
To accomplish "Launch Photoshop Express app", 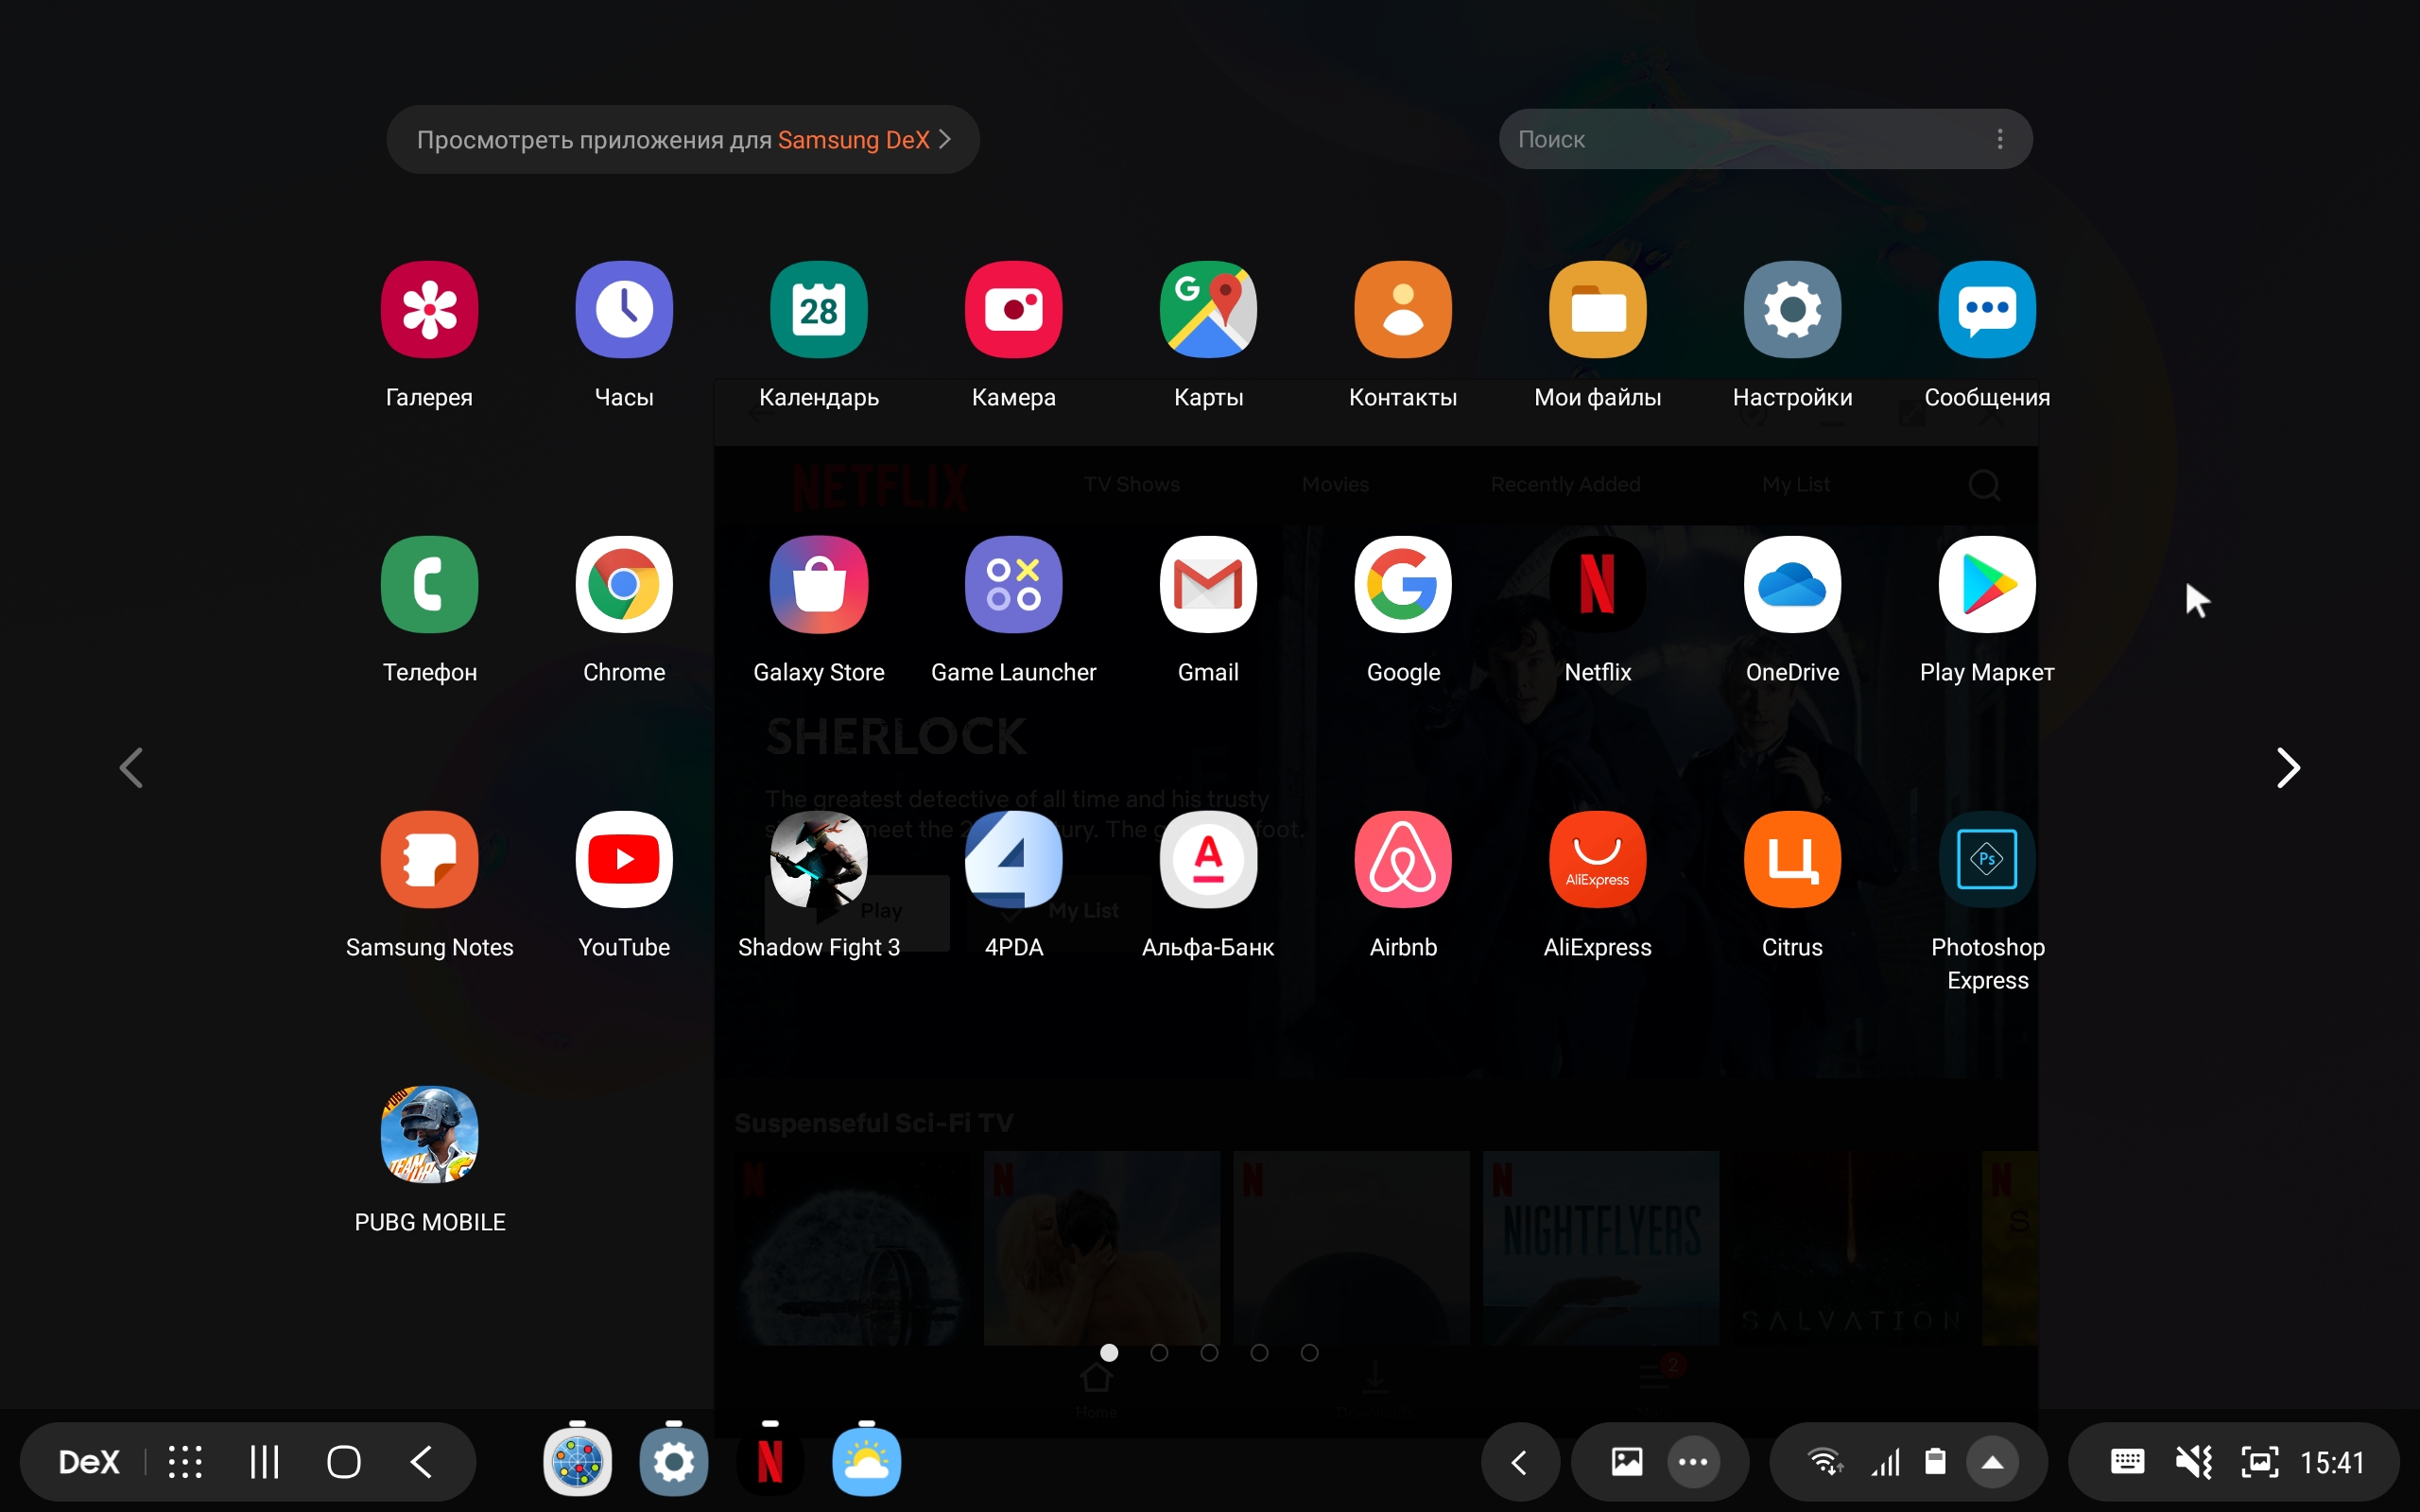I will coord(1986,860).
